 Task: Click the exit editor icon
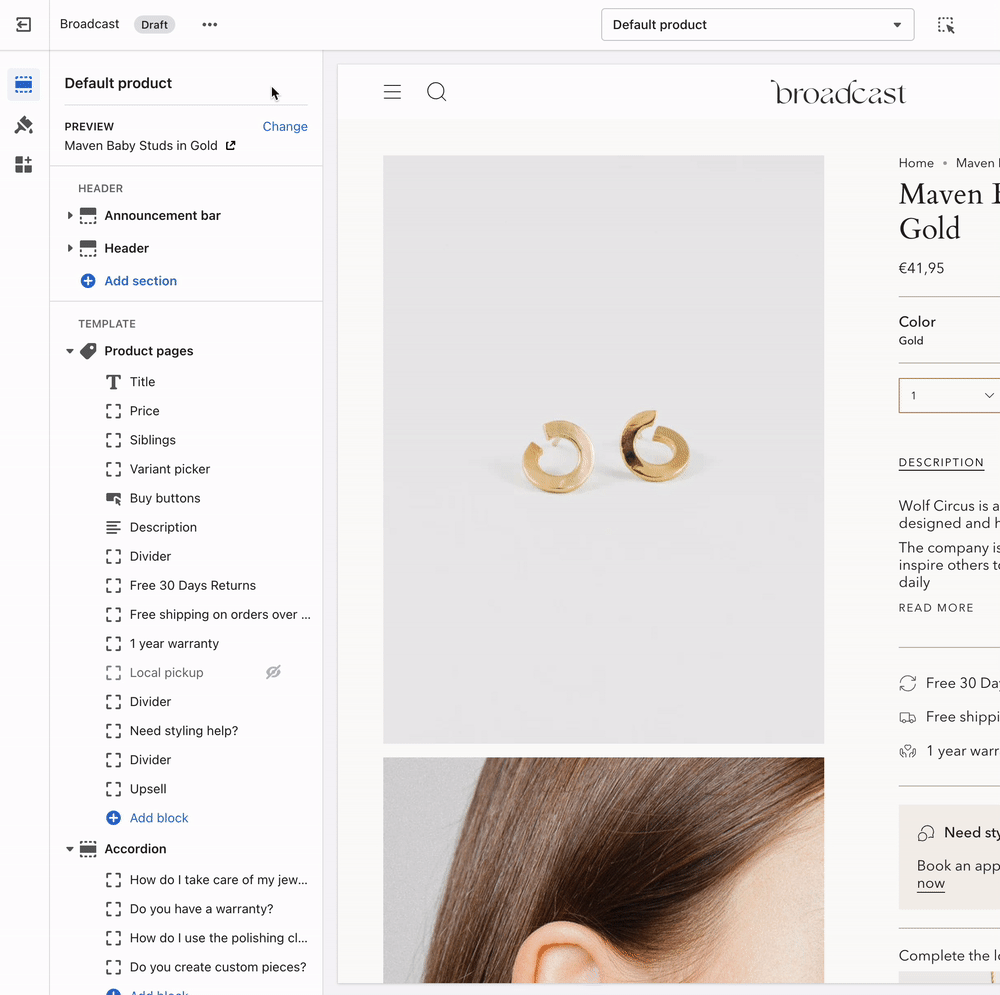(x=24, y=25)
